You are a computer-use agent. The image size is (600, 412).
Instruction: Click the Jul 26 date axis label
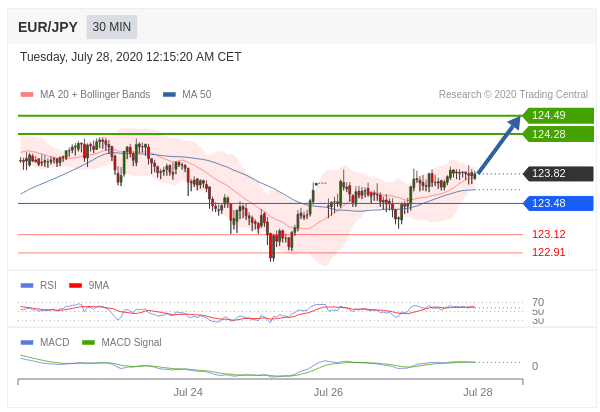tap(328, 392)
